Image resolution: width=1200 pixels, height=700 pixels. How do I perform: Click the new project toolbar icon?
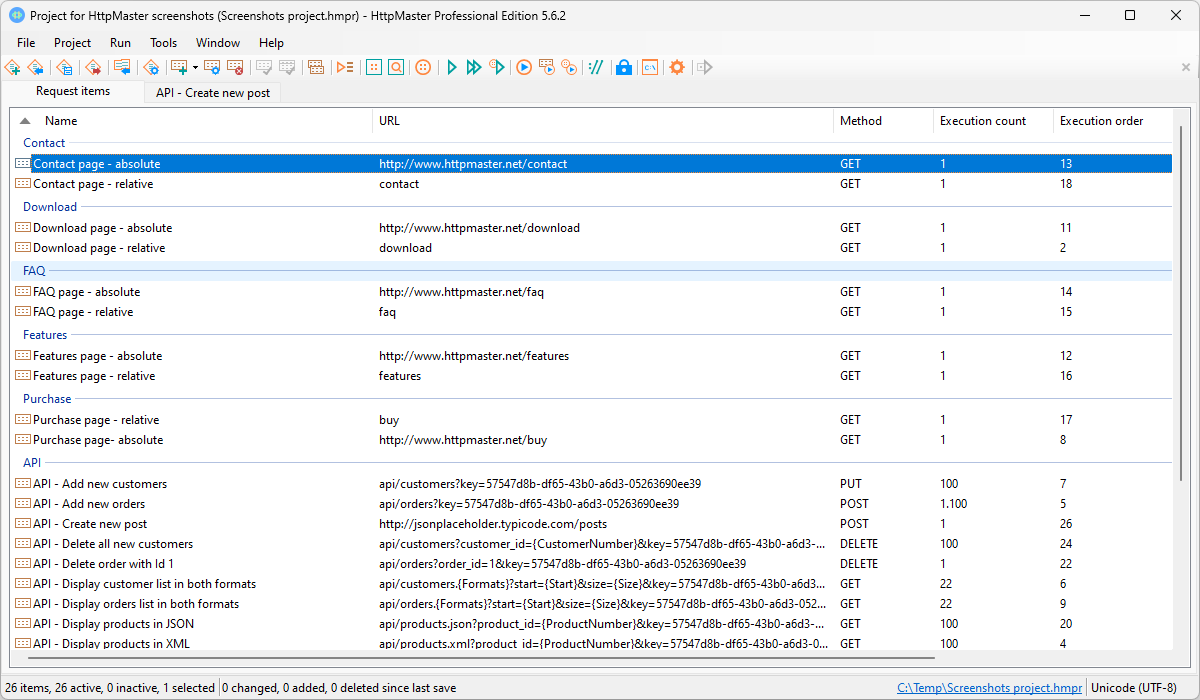[x=13, y=67]
